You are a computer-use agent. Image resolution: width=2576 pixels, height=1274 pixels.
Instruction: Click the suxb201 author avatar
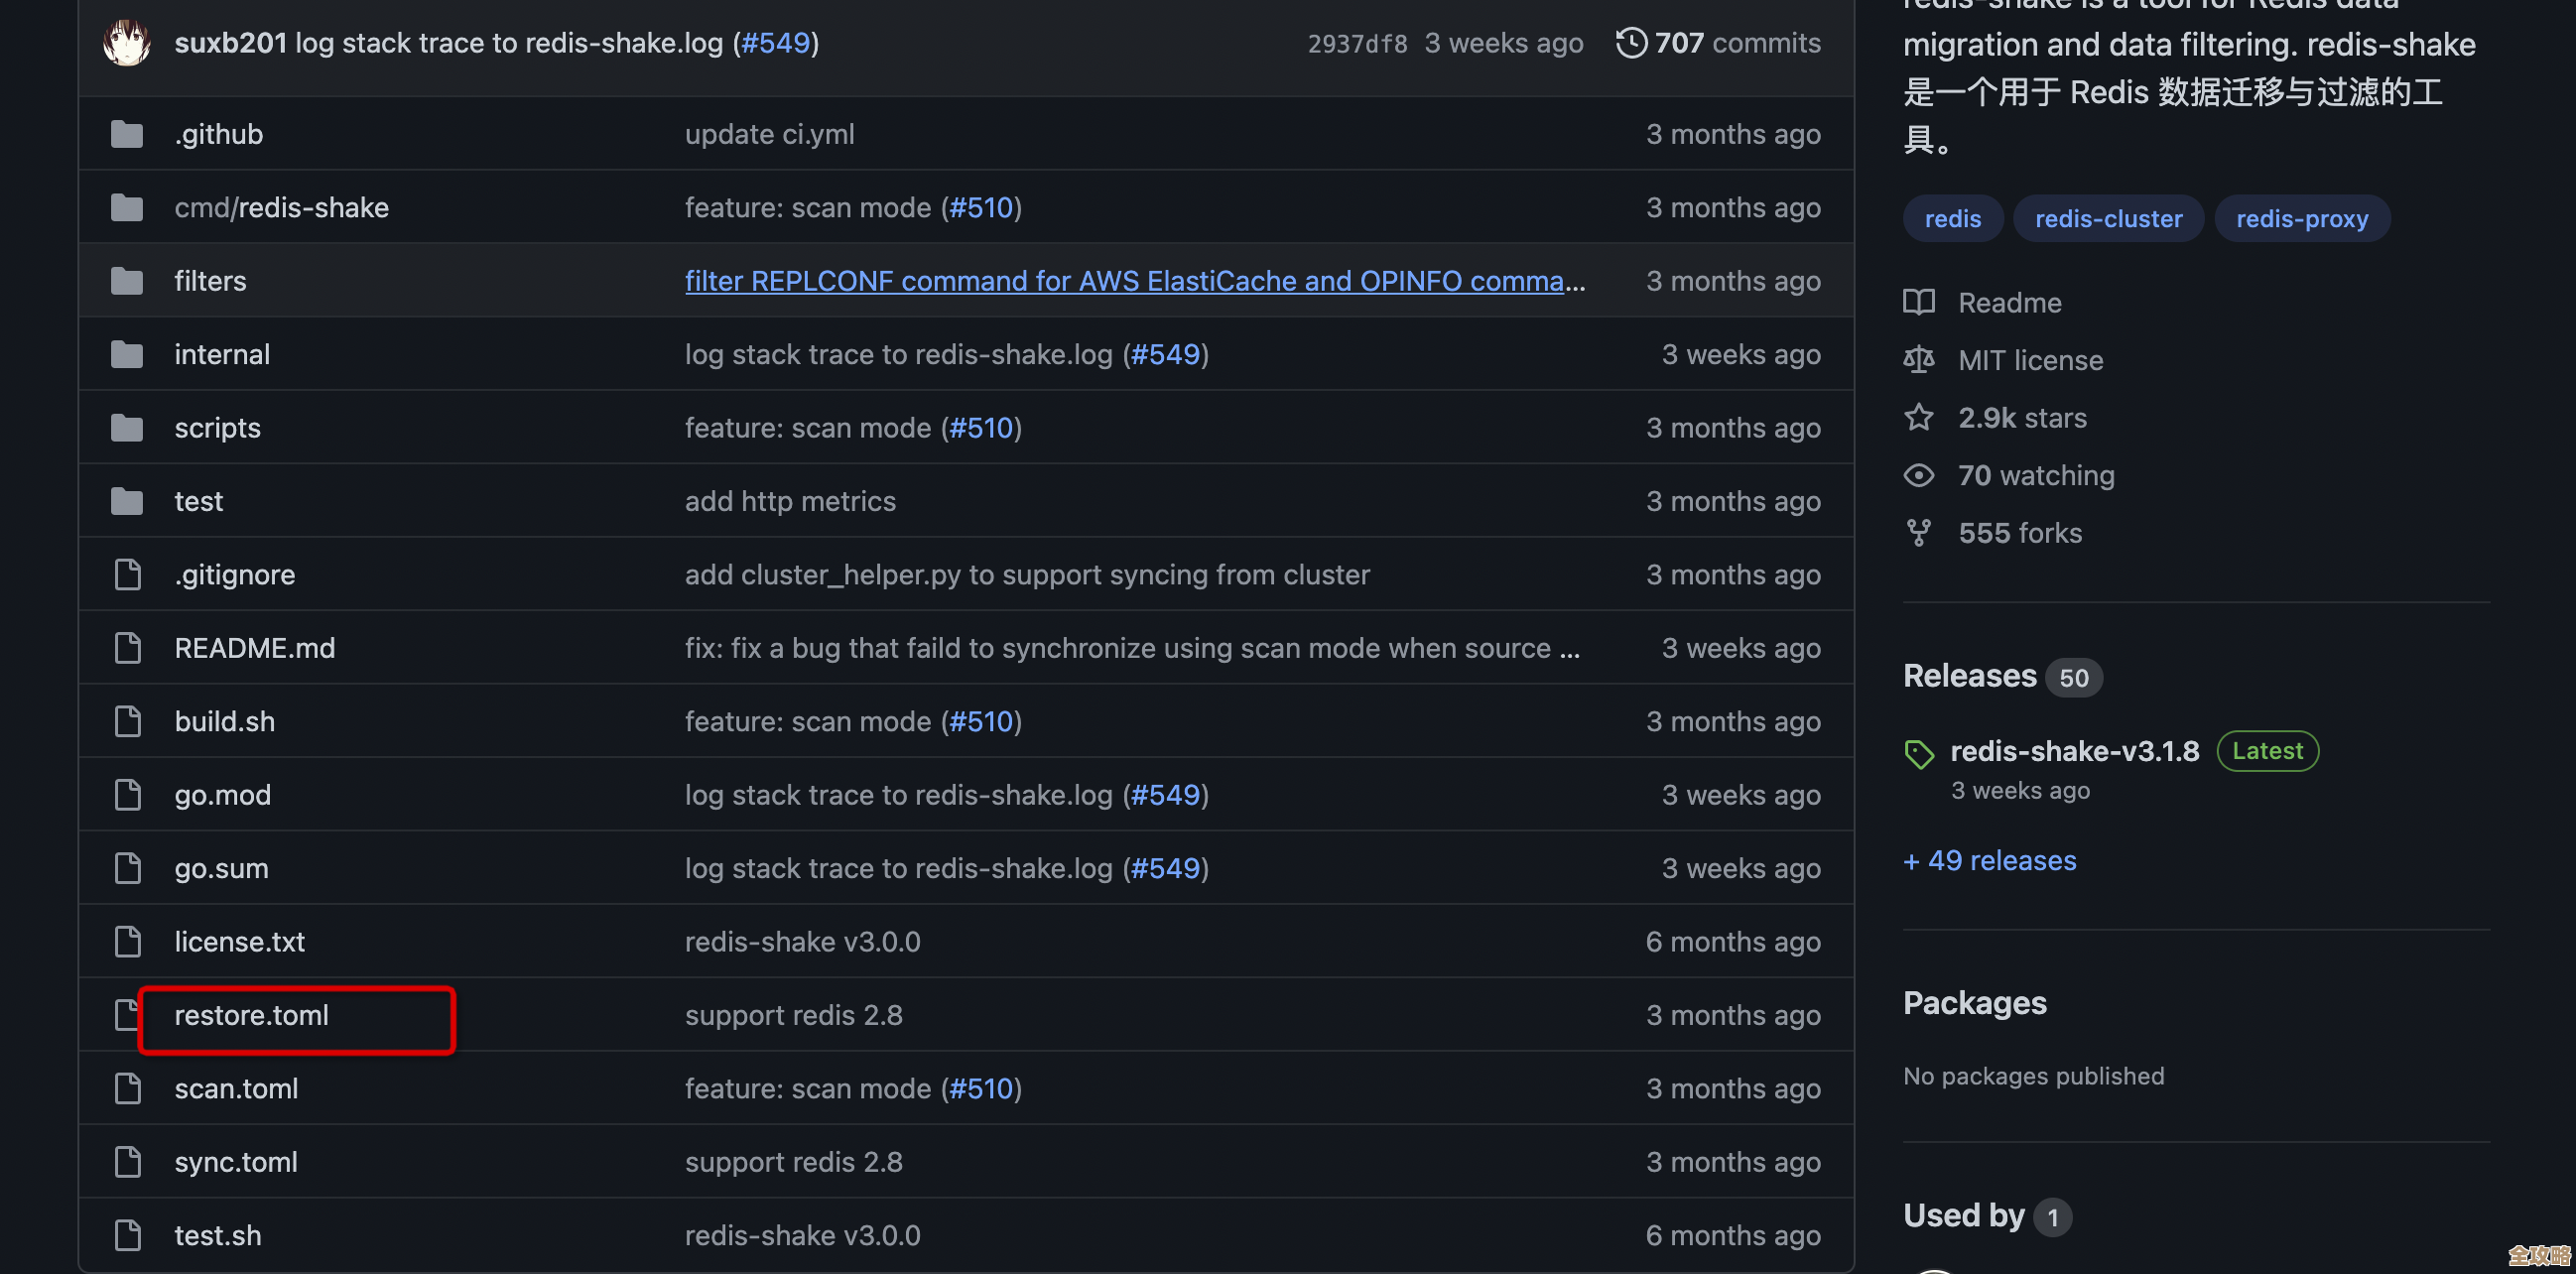pos(127,42)
